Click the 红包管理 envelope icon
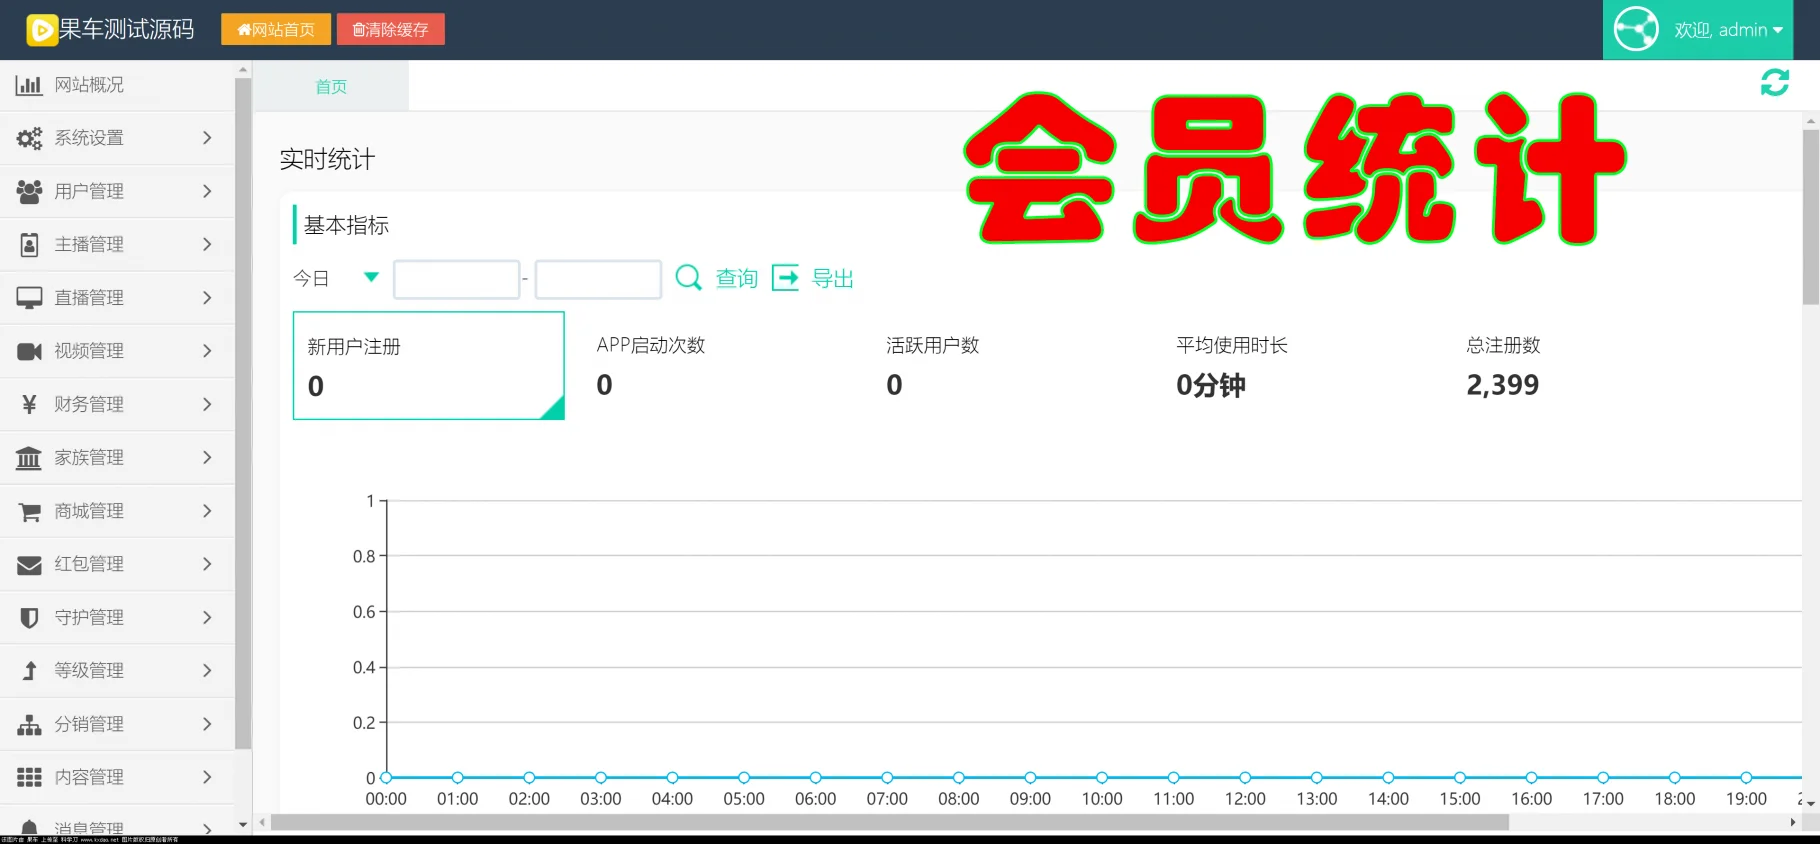The height and width of the screenshot is (844, 1820). 29,564
